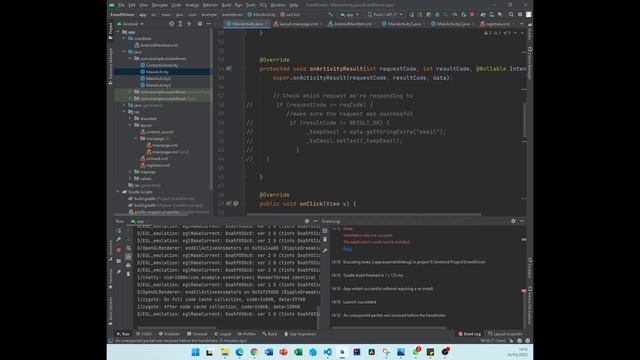The image size is (640, 360).
Task: Open IDE settings gear in top toolbar
Action: [520, 15]
